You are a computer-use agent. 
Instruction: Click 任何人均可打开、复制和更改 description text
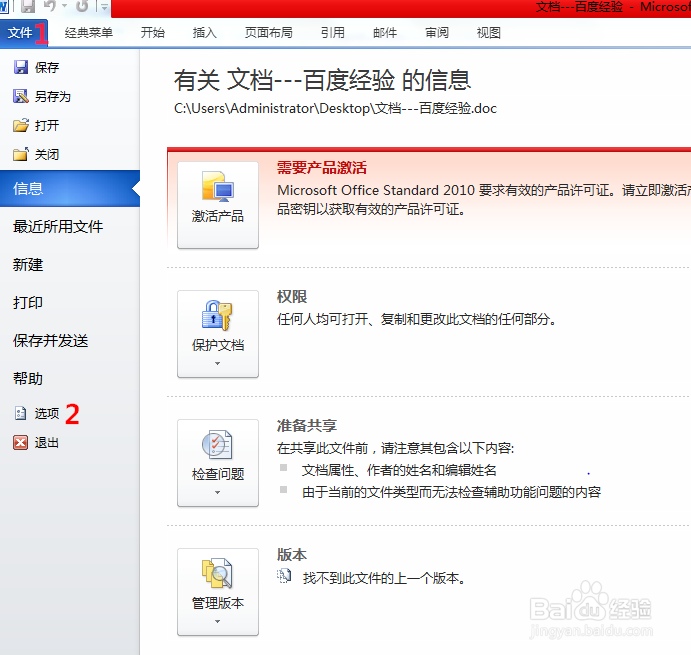[x=417, y=319]
